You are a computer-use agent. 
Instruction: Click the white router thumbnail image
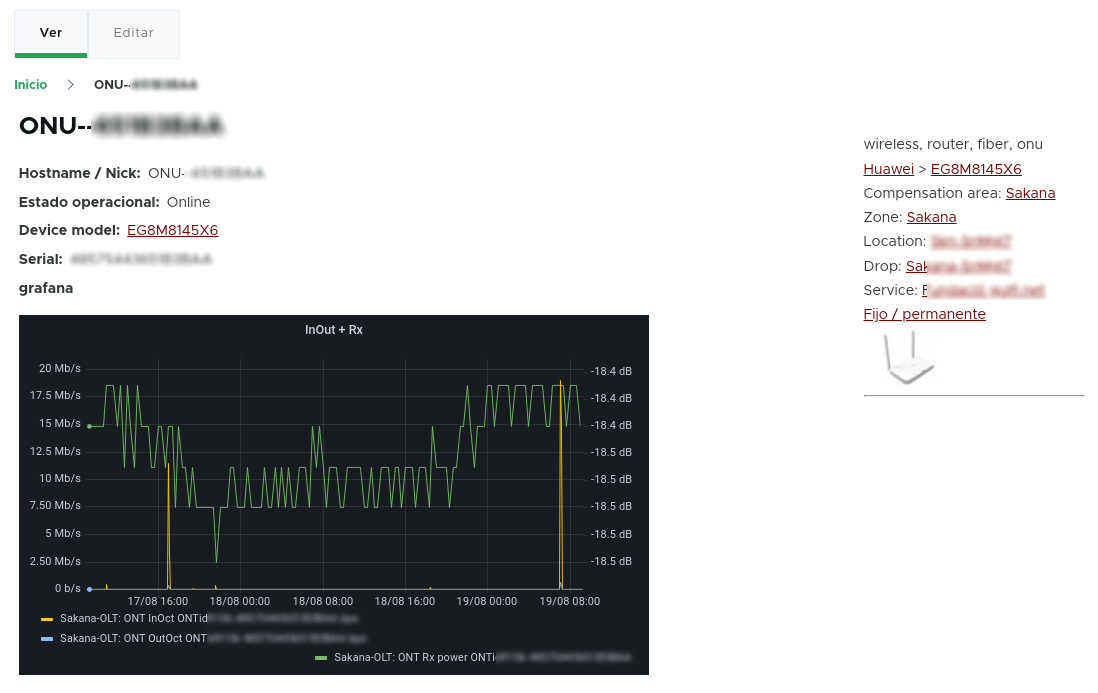tap(907, 357)
